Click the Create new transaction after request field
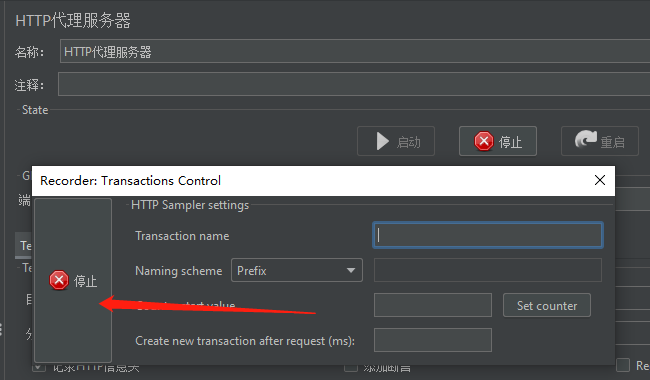The image size is (650, 380). (432, 340)
